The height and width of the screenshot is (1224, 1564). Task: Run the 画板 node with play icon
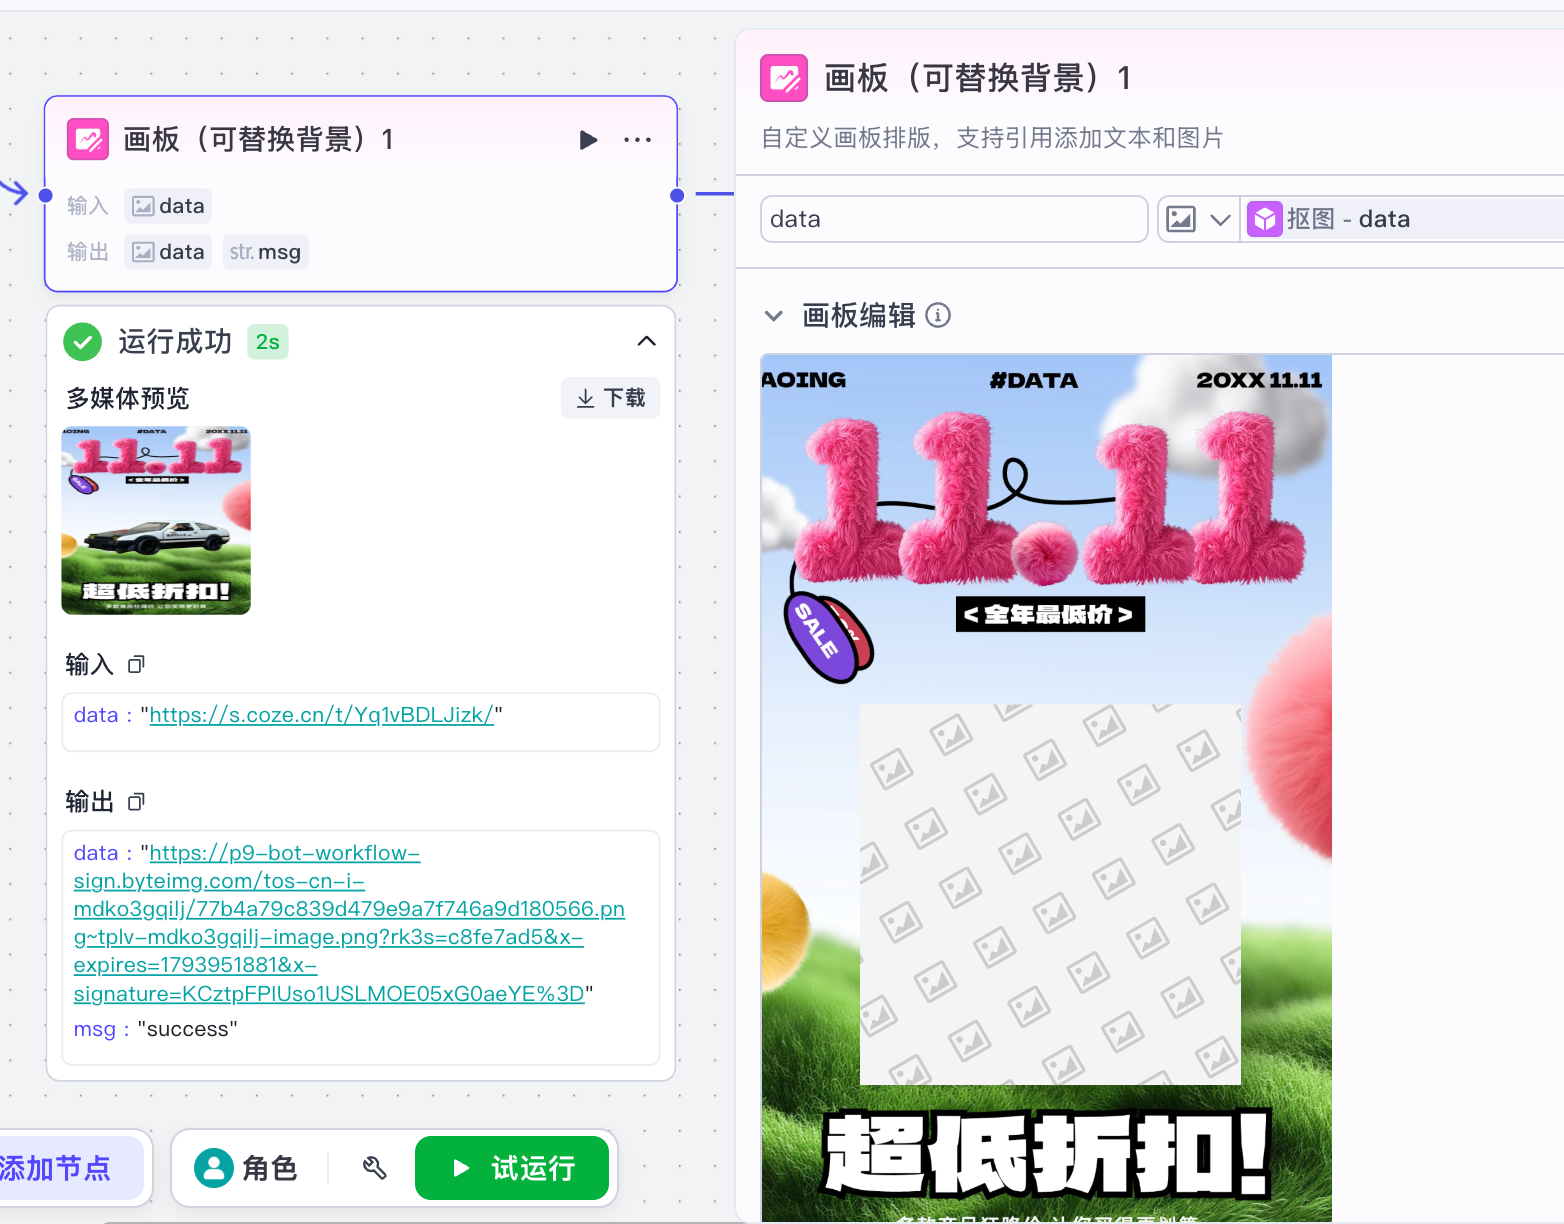[x=588, y=140]
